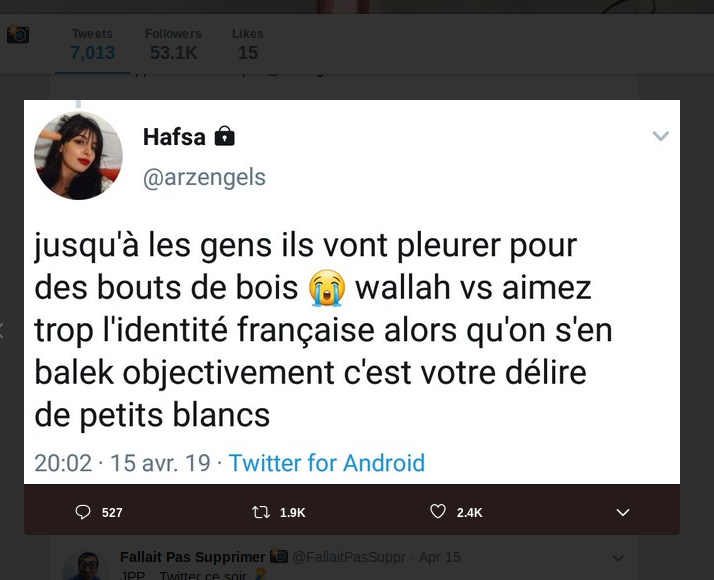This screenshot has width=714, height=580.
Task: Click the crying face emoji in the tweet
Action: pos(326,288)
